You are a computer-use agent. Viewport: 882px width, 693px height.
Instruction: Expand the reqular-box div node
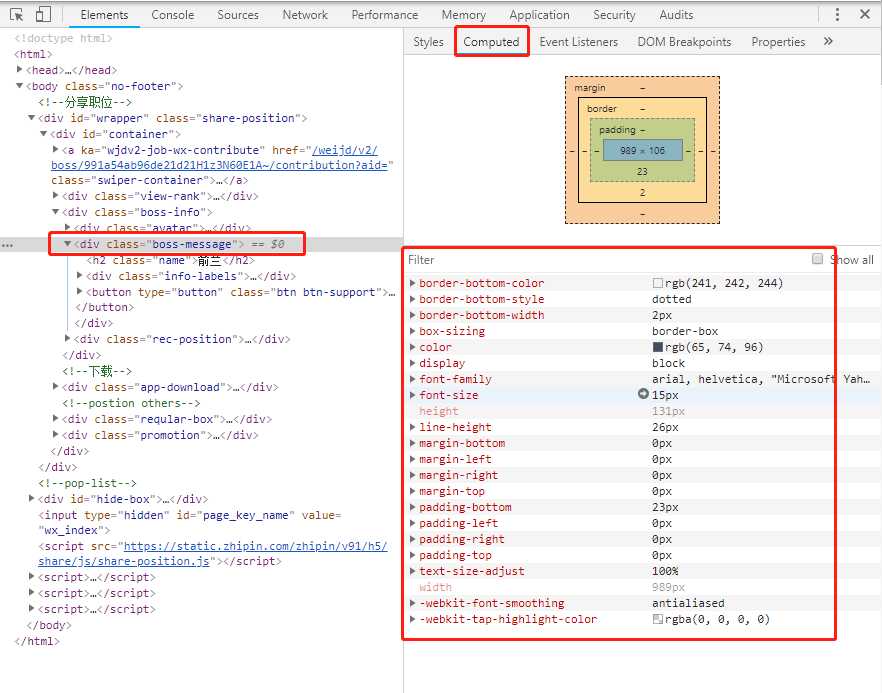[x=55, y=418]
